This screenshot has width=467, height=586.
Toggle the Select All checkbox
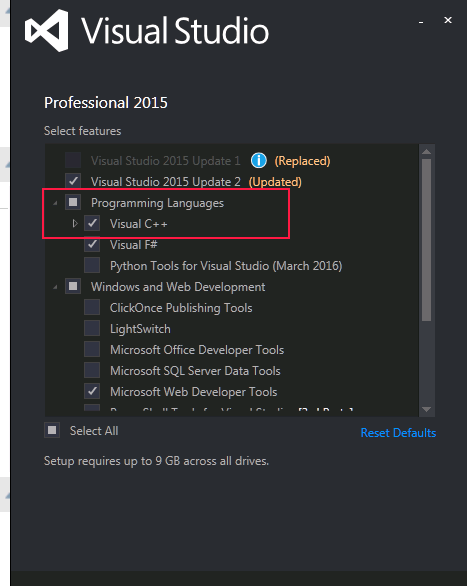(52, 430)
